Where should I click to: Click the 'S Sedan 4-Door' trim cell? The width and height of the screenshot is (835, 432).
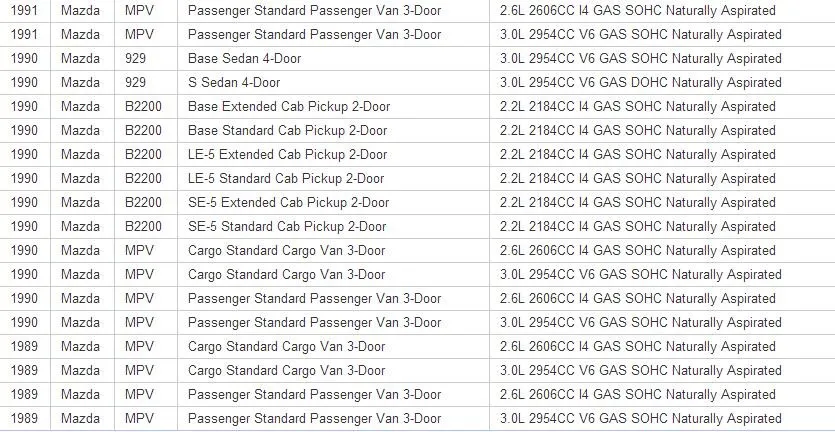333,83
